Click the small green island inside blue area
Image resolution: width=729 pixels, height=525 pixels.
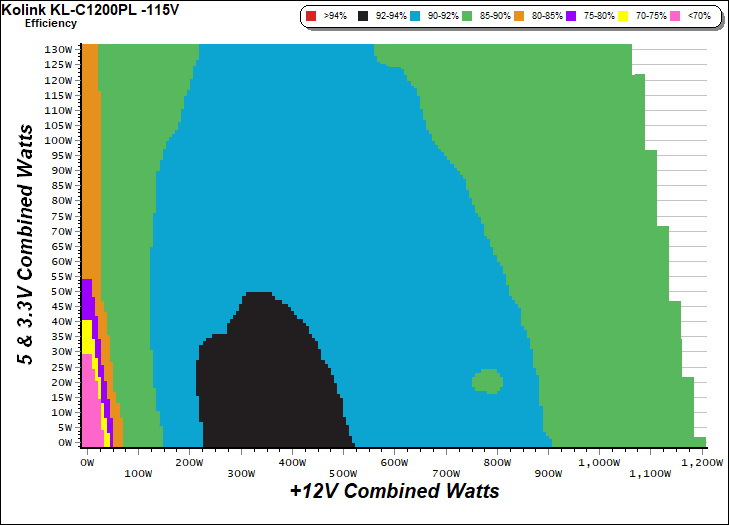[x=488, y=381]
